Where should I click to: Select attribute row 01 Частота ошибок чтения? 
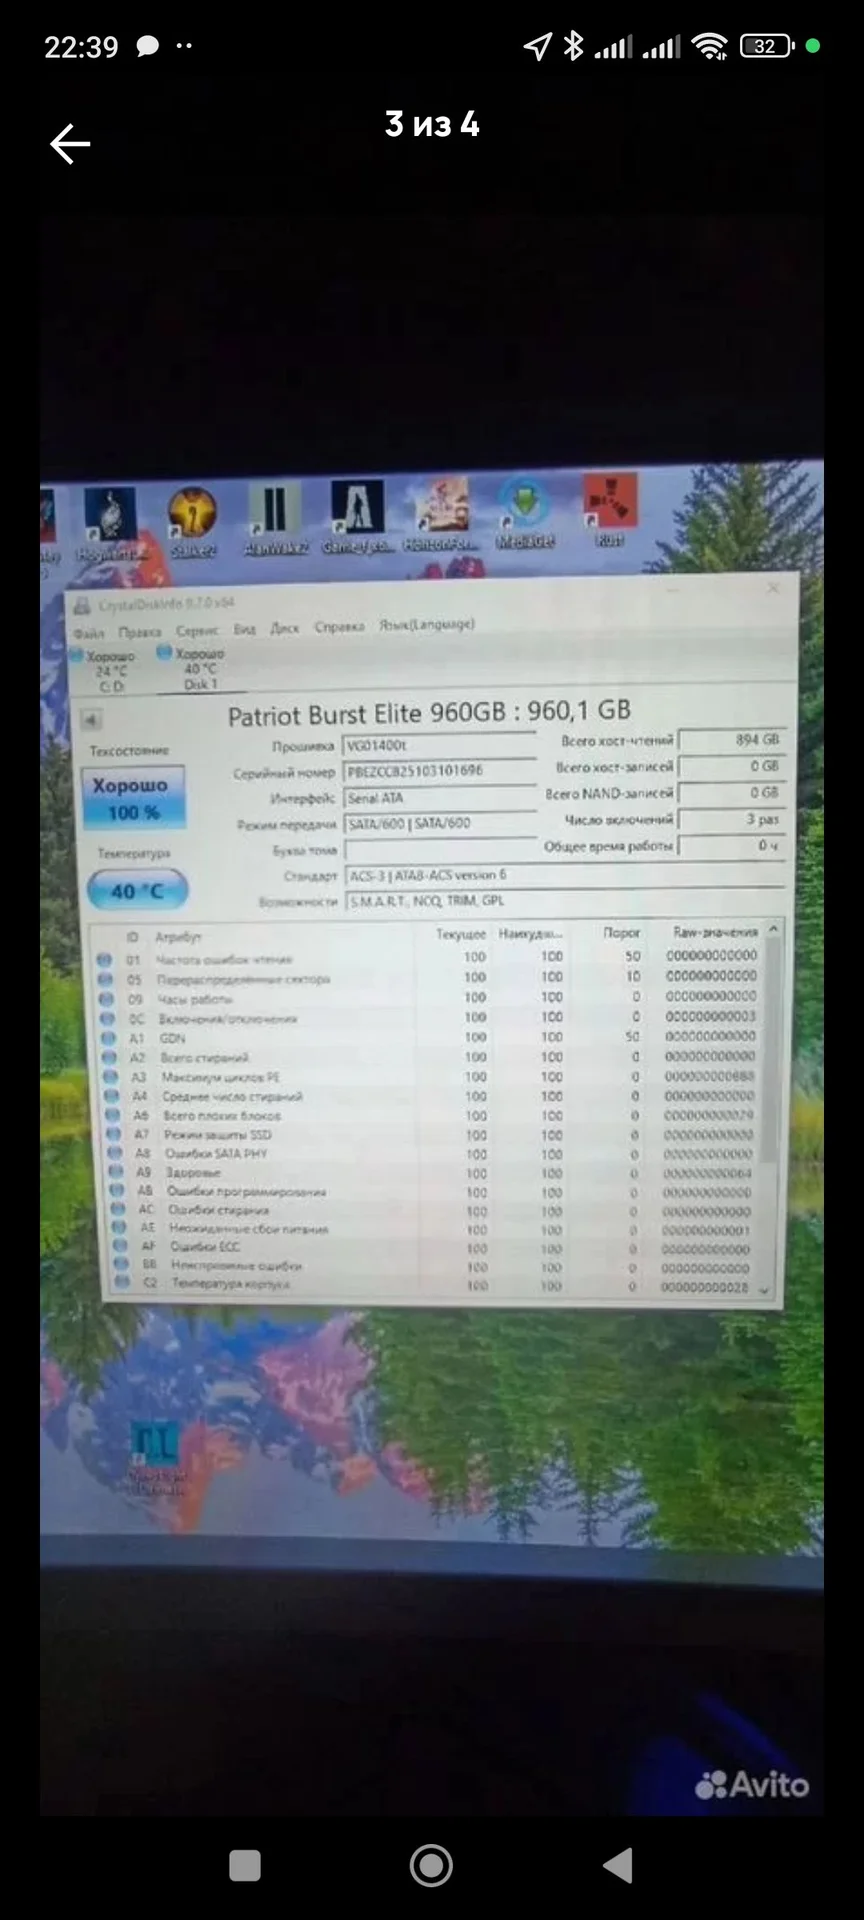click(x=428, y=958)
